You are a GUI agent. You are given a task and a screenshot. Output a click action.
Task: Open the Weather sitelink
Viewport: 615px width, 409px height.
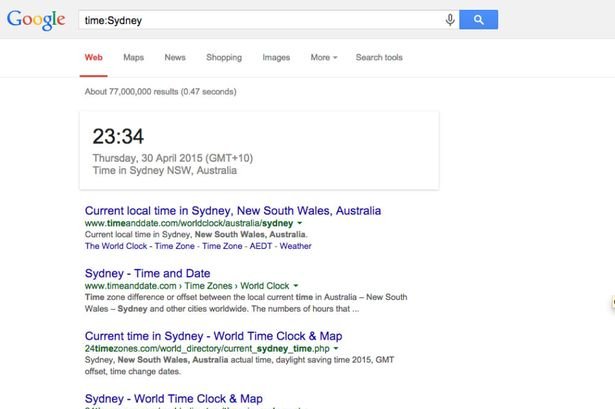295,246
